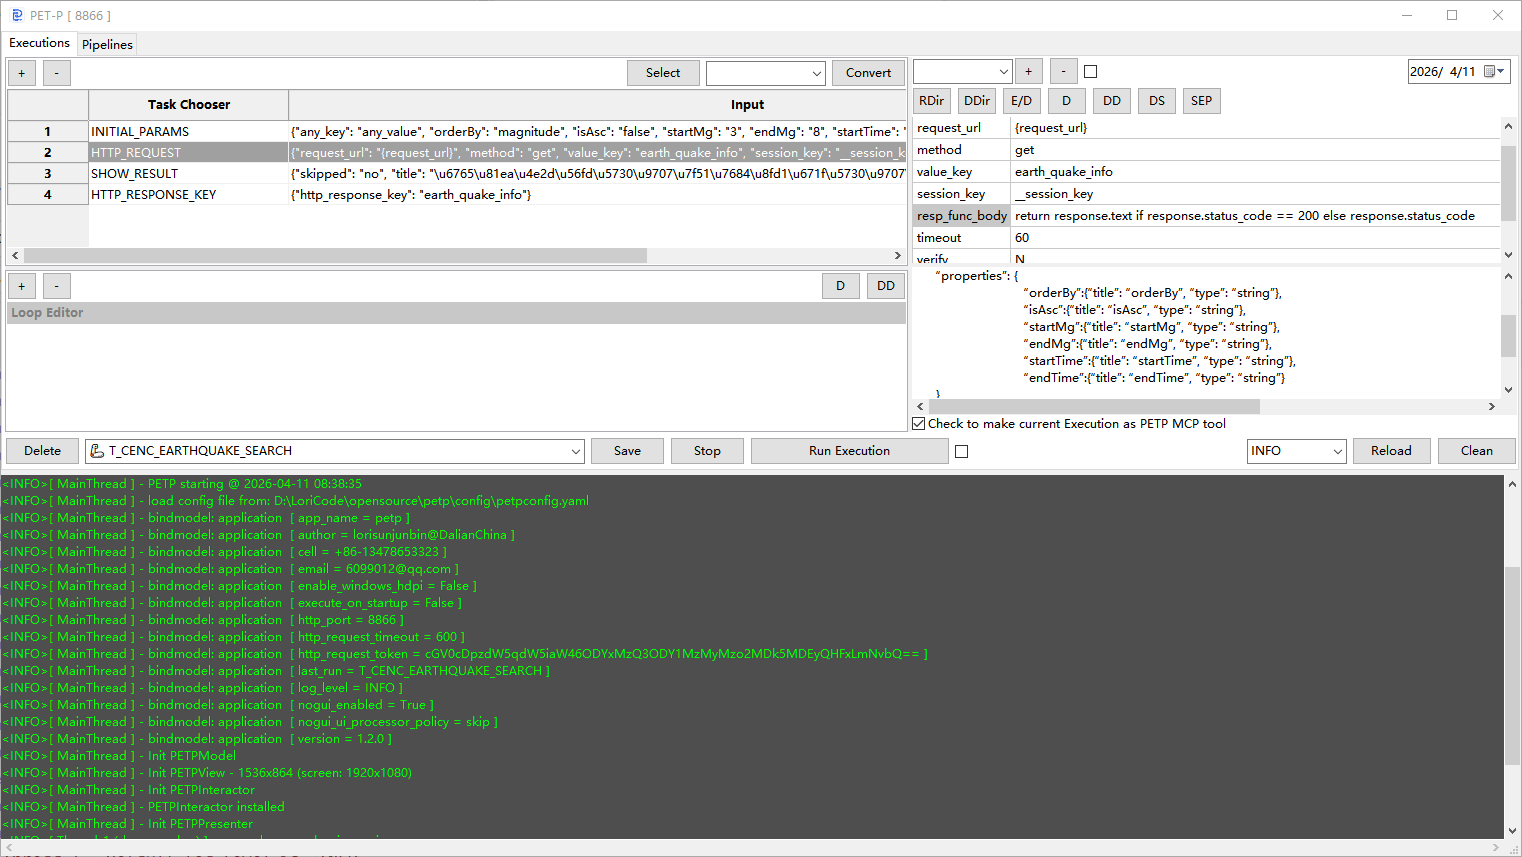This screenshot has width=1522, height=857.
Task: Enable the checkbox beside Run Execution
Action: click(x=962, y=450)
